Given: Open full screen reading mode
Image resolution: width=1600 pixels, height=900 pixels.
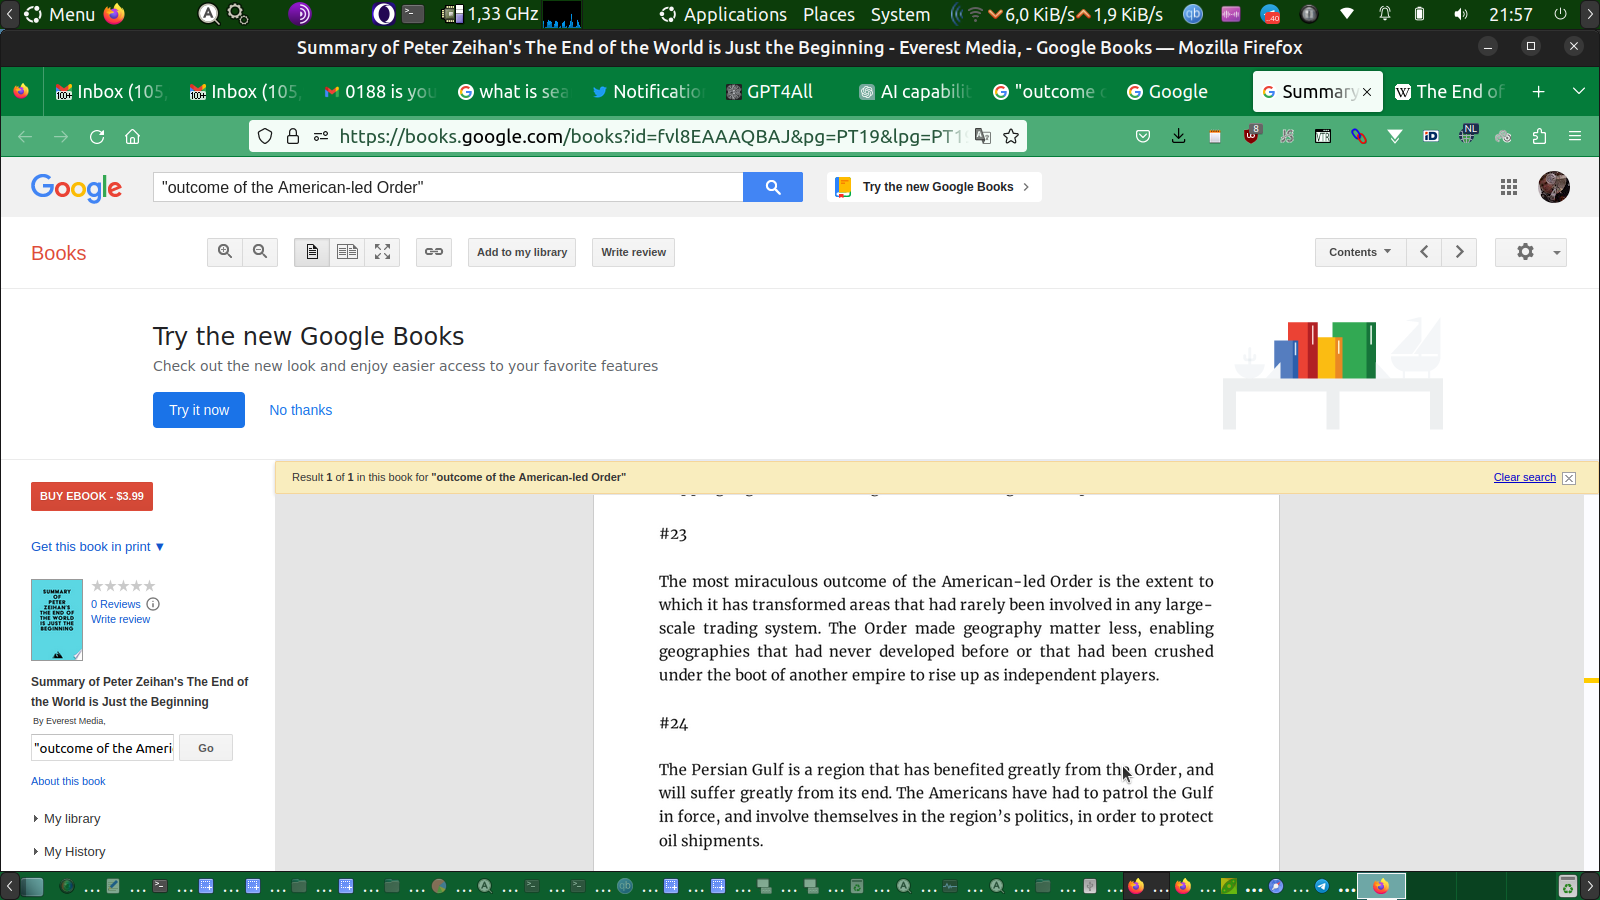Looking at the screenshot, I should coord(382,252).
